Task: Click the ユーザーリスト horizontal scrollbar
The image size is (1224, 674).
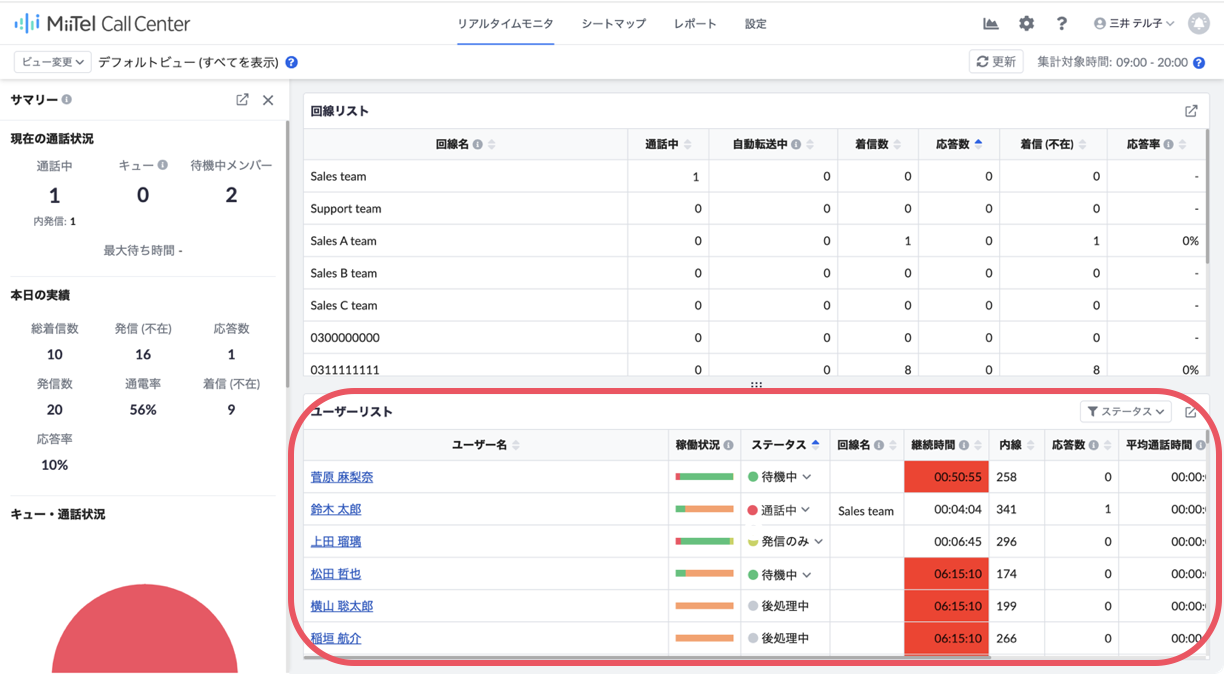Action: (647, 657)
